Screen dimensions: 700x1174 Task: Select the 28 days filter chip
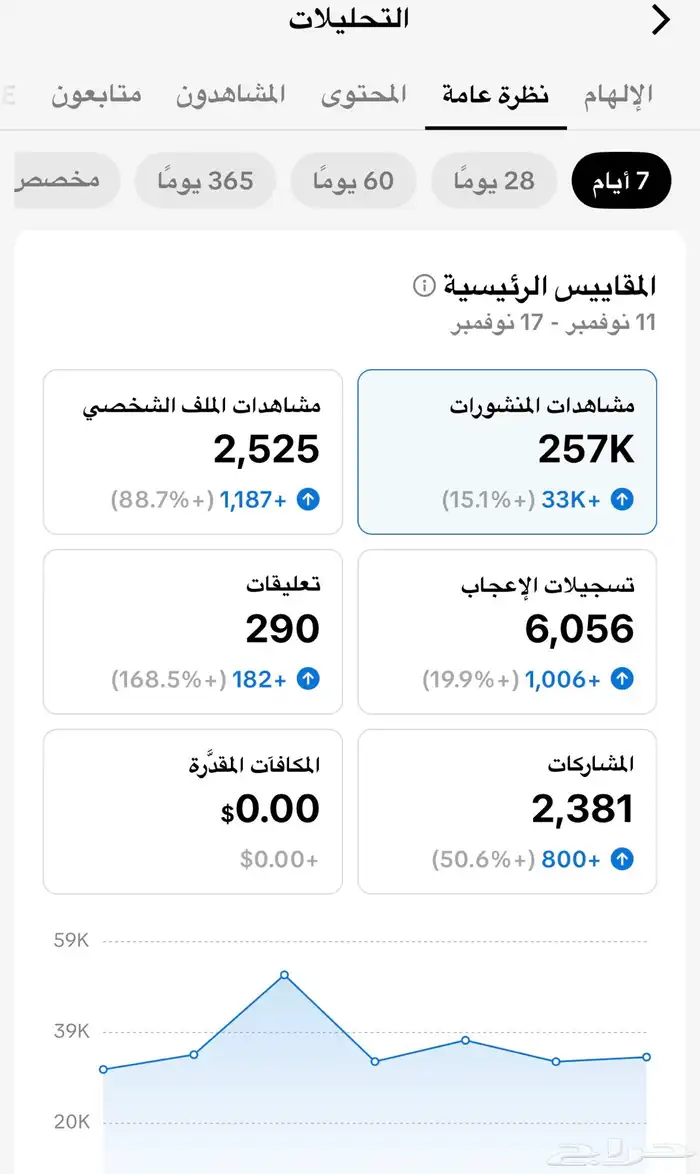(494, 180)
